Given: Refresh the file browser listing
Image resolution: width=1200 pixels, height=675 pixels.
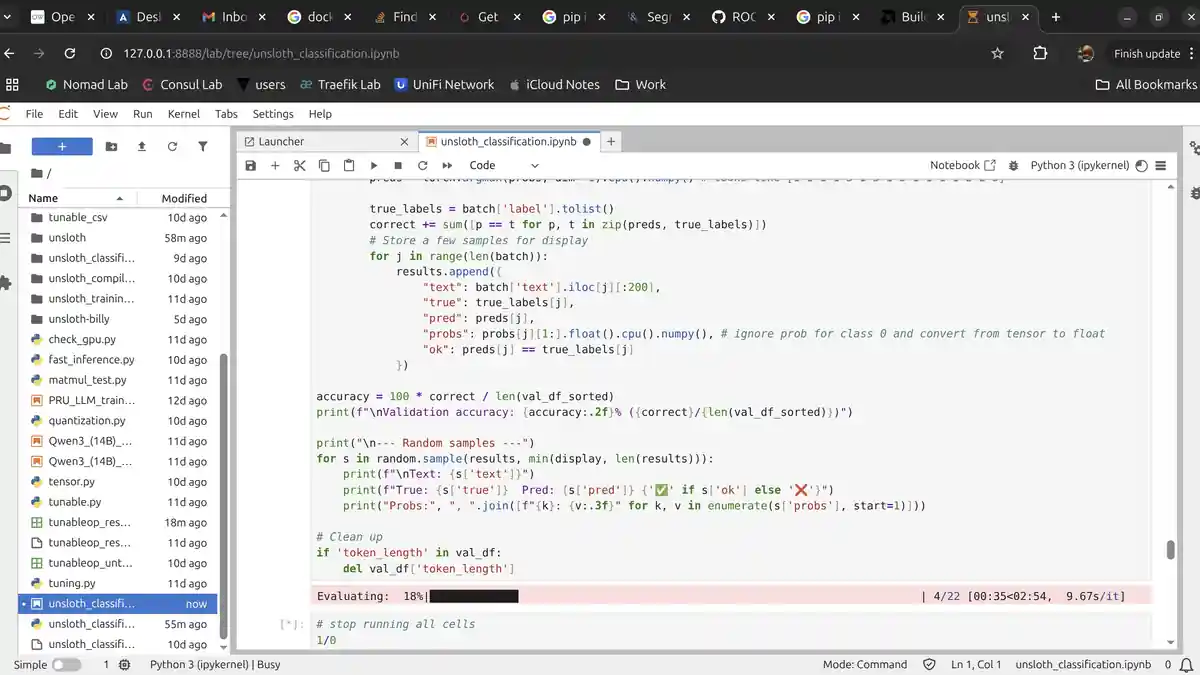Looking at the screenshot, I should click(x=172, y=146).
